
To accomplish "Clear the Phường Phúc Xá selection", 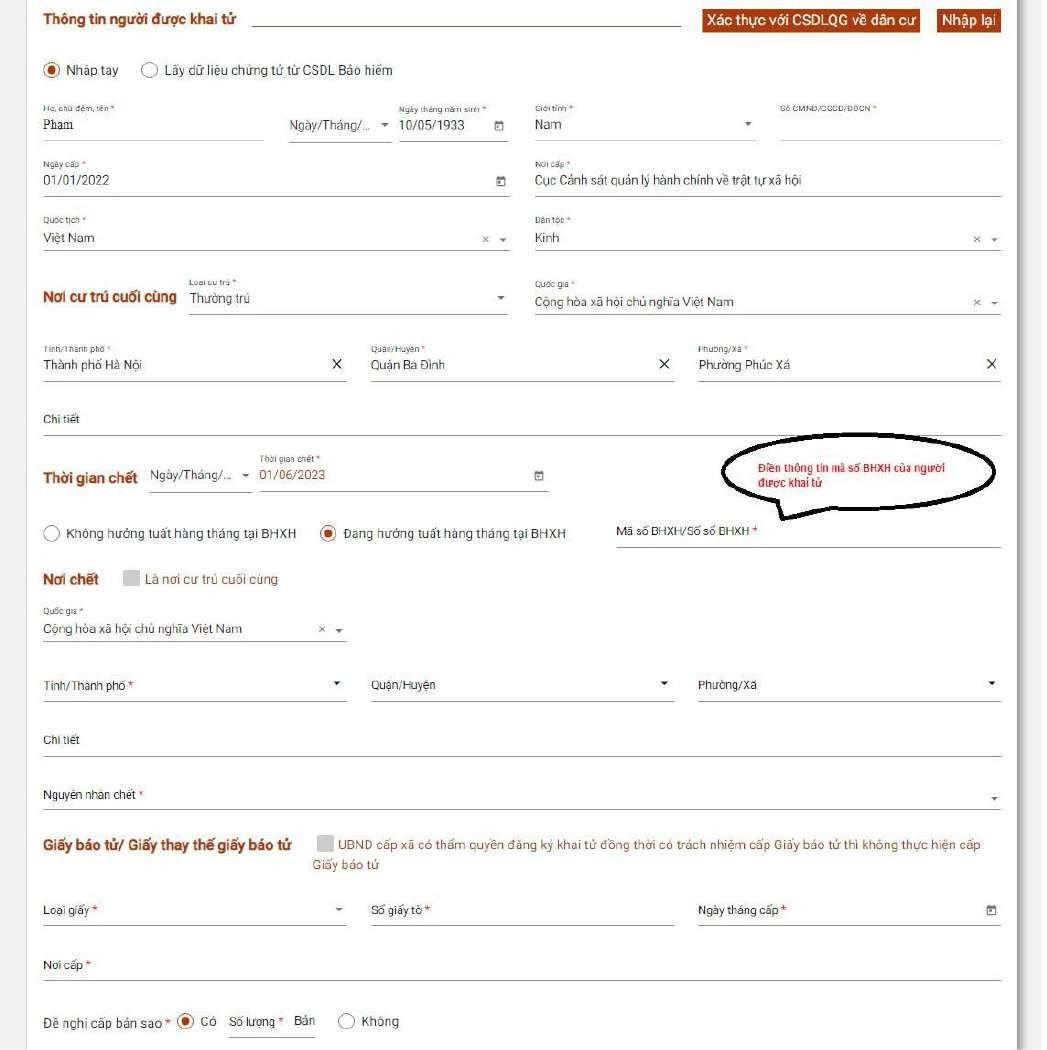I will (991, 365).
